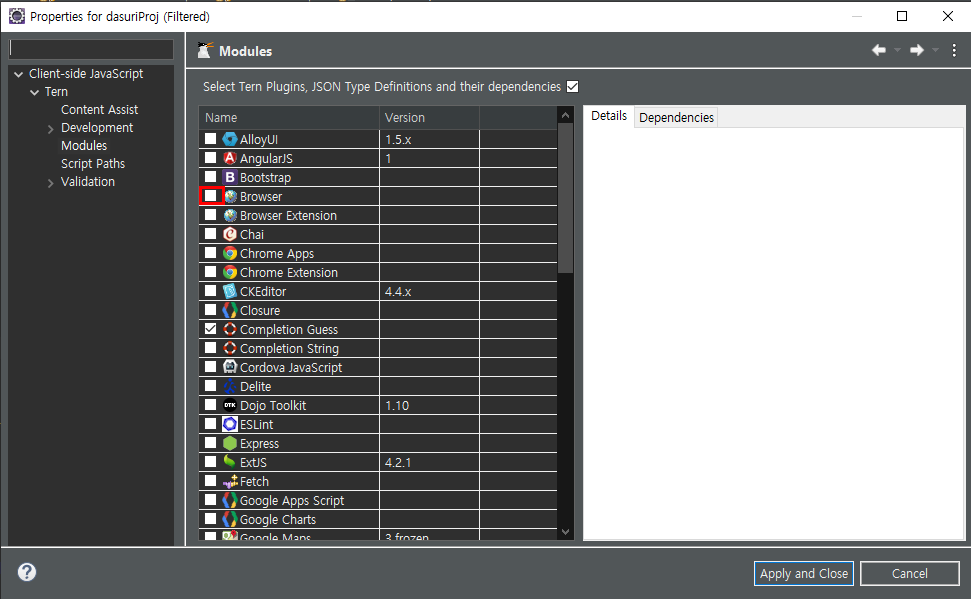The height and width of the screenshot is (599, 971).
Task: Click the Apply and Close button
Action: [804, 574]
